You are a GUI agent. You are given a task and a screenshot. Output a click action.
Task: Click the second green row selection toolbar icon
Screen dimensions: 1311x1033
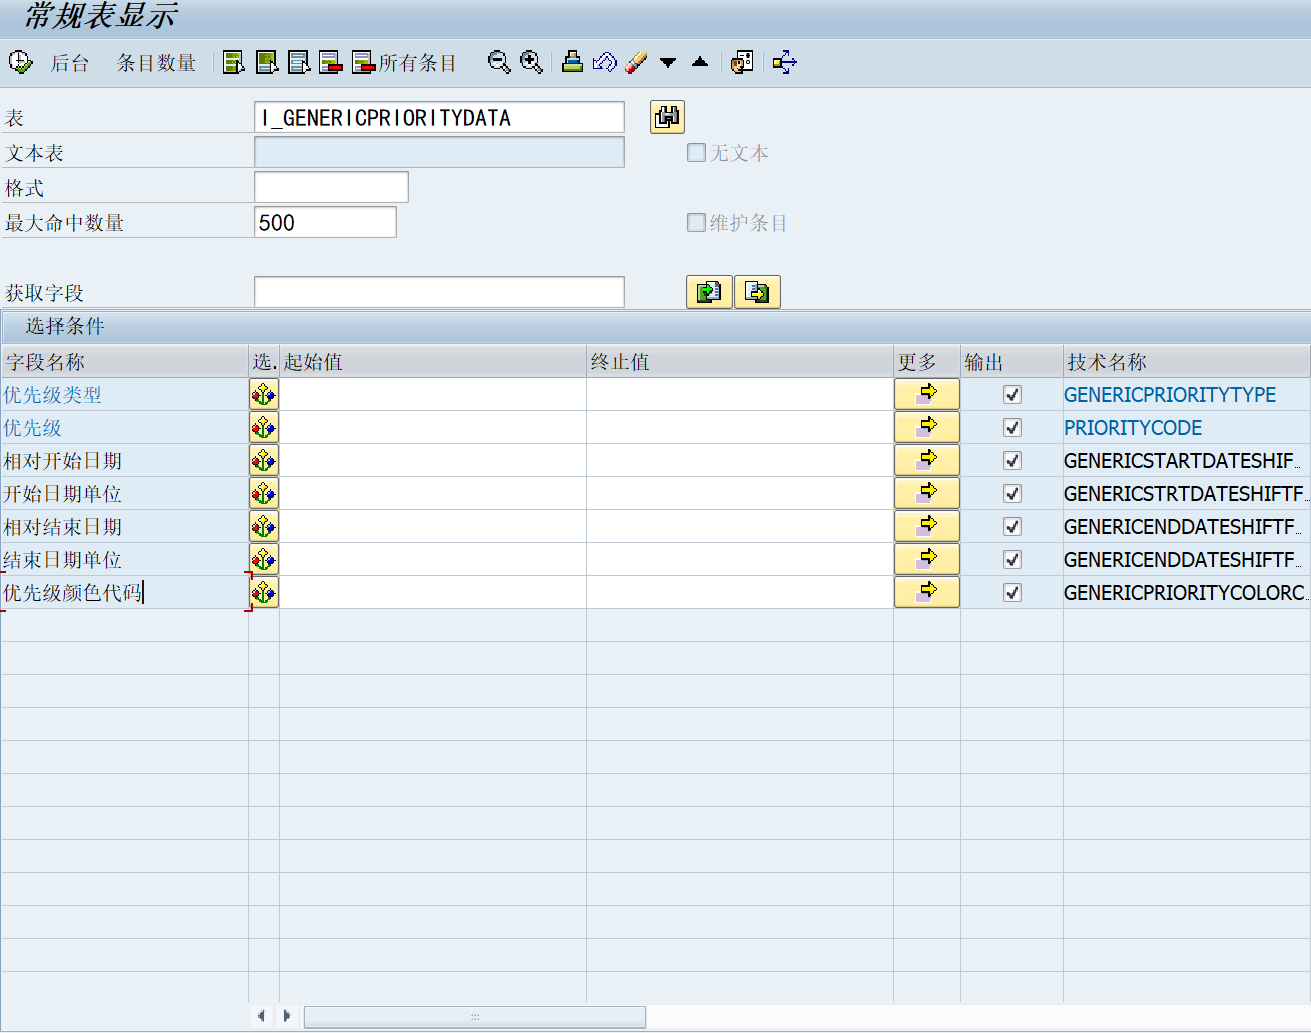pyautogui.click(x=267, y=63)
